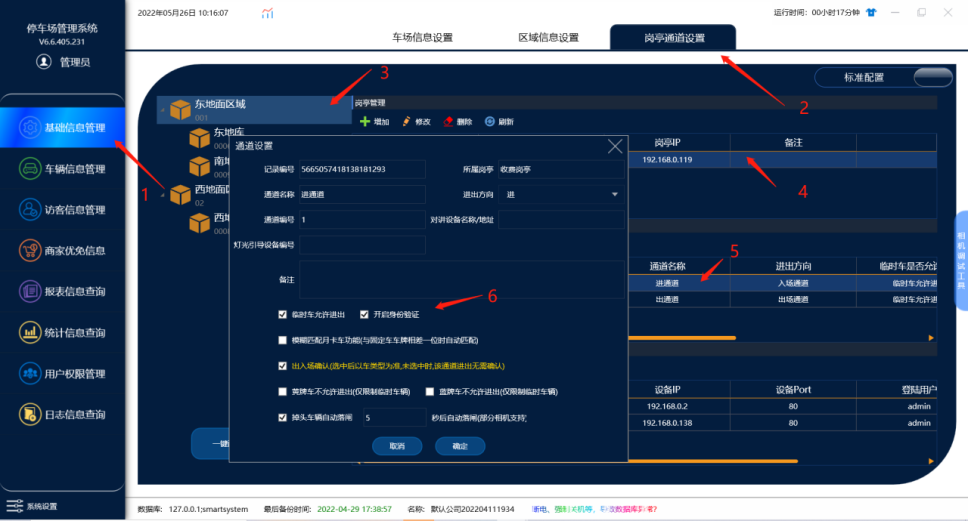Click the partly hidden 一键 button
This screenshot has width=968, height=521.
211,443
